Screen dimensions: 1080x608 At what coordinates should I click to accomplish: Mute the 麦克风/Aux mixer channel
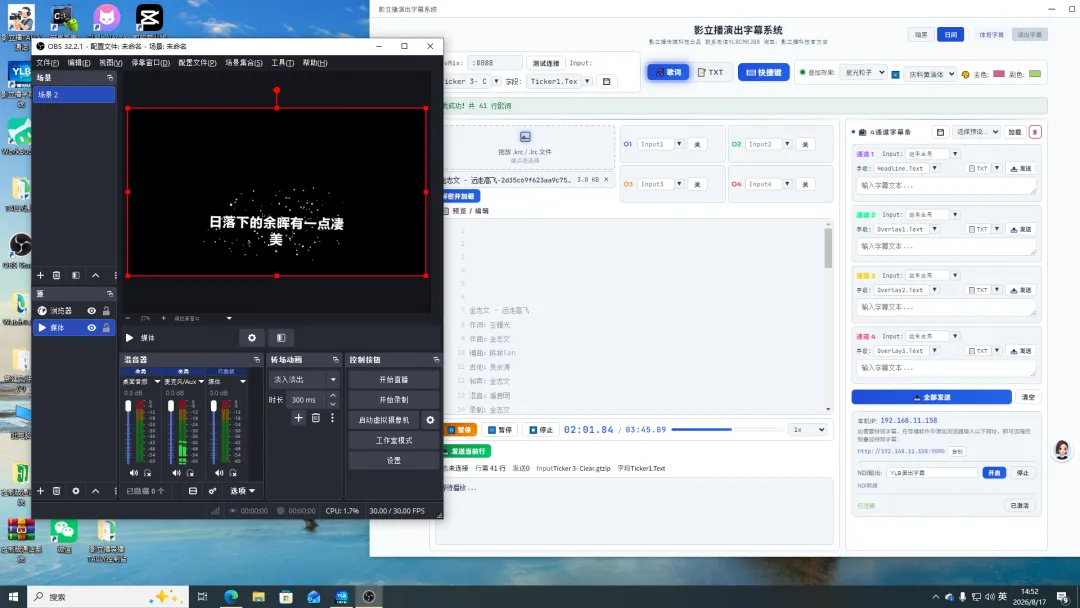click(176, 473)
